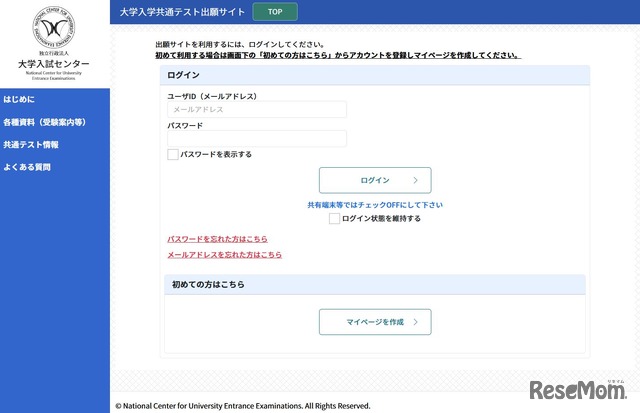Screen dimensions: 640x413
Task: Click 共有端末等ではチェックOFFにして下さい text
Action: point(375,205)
